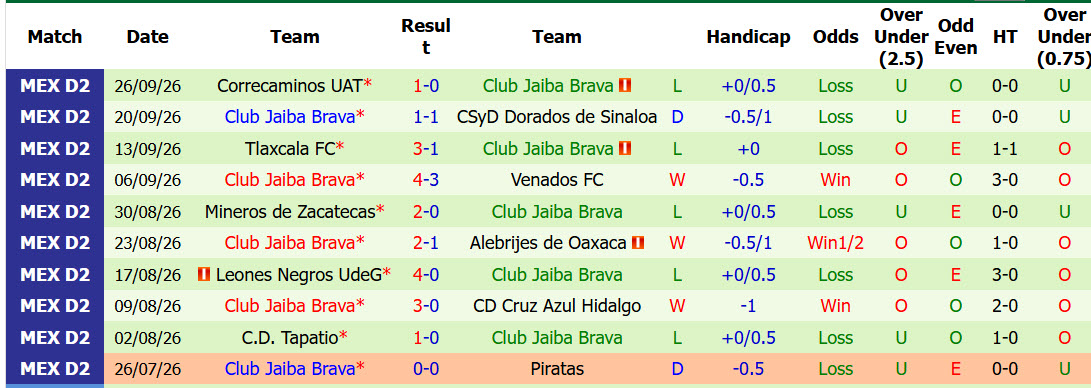Click the 3-1 Tlaxcala FC result
The width and height of the screenshot is (1091, 388).
(x=426, y=149)
